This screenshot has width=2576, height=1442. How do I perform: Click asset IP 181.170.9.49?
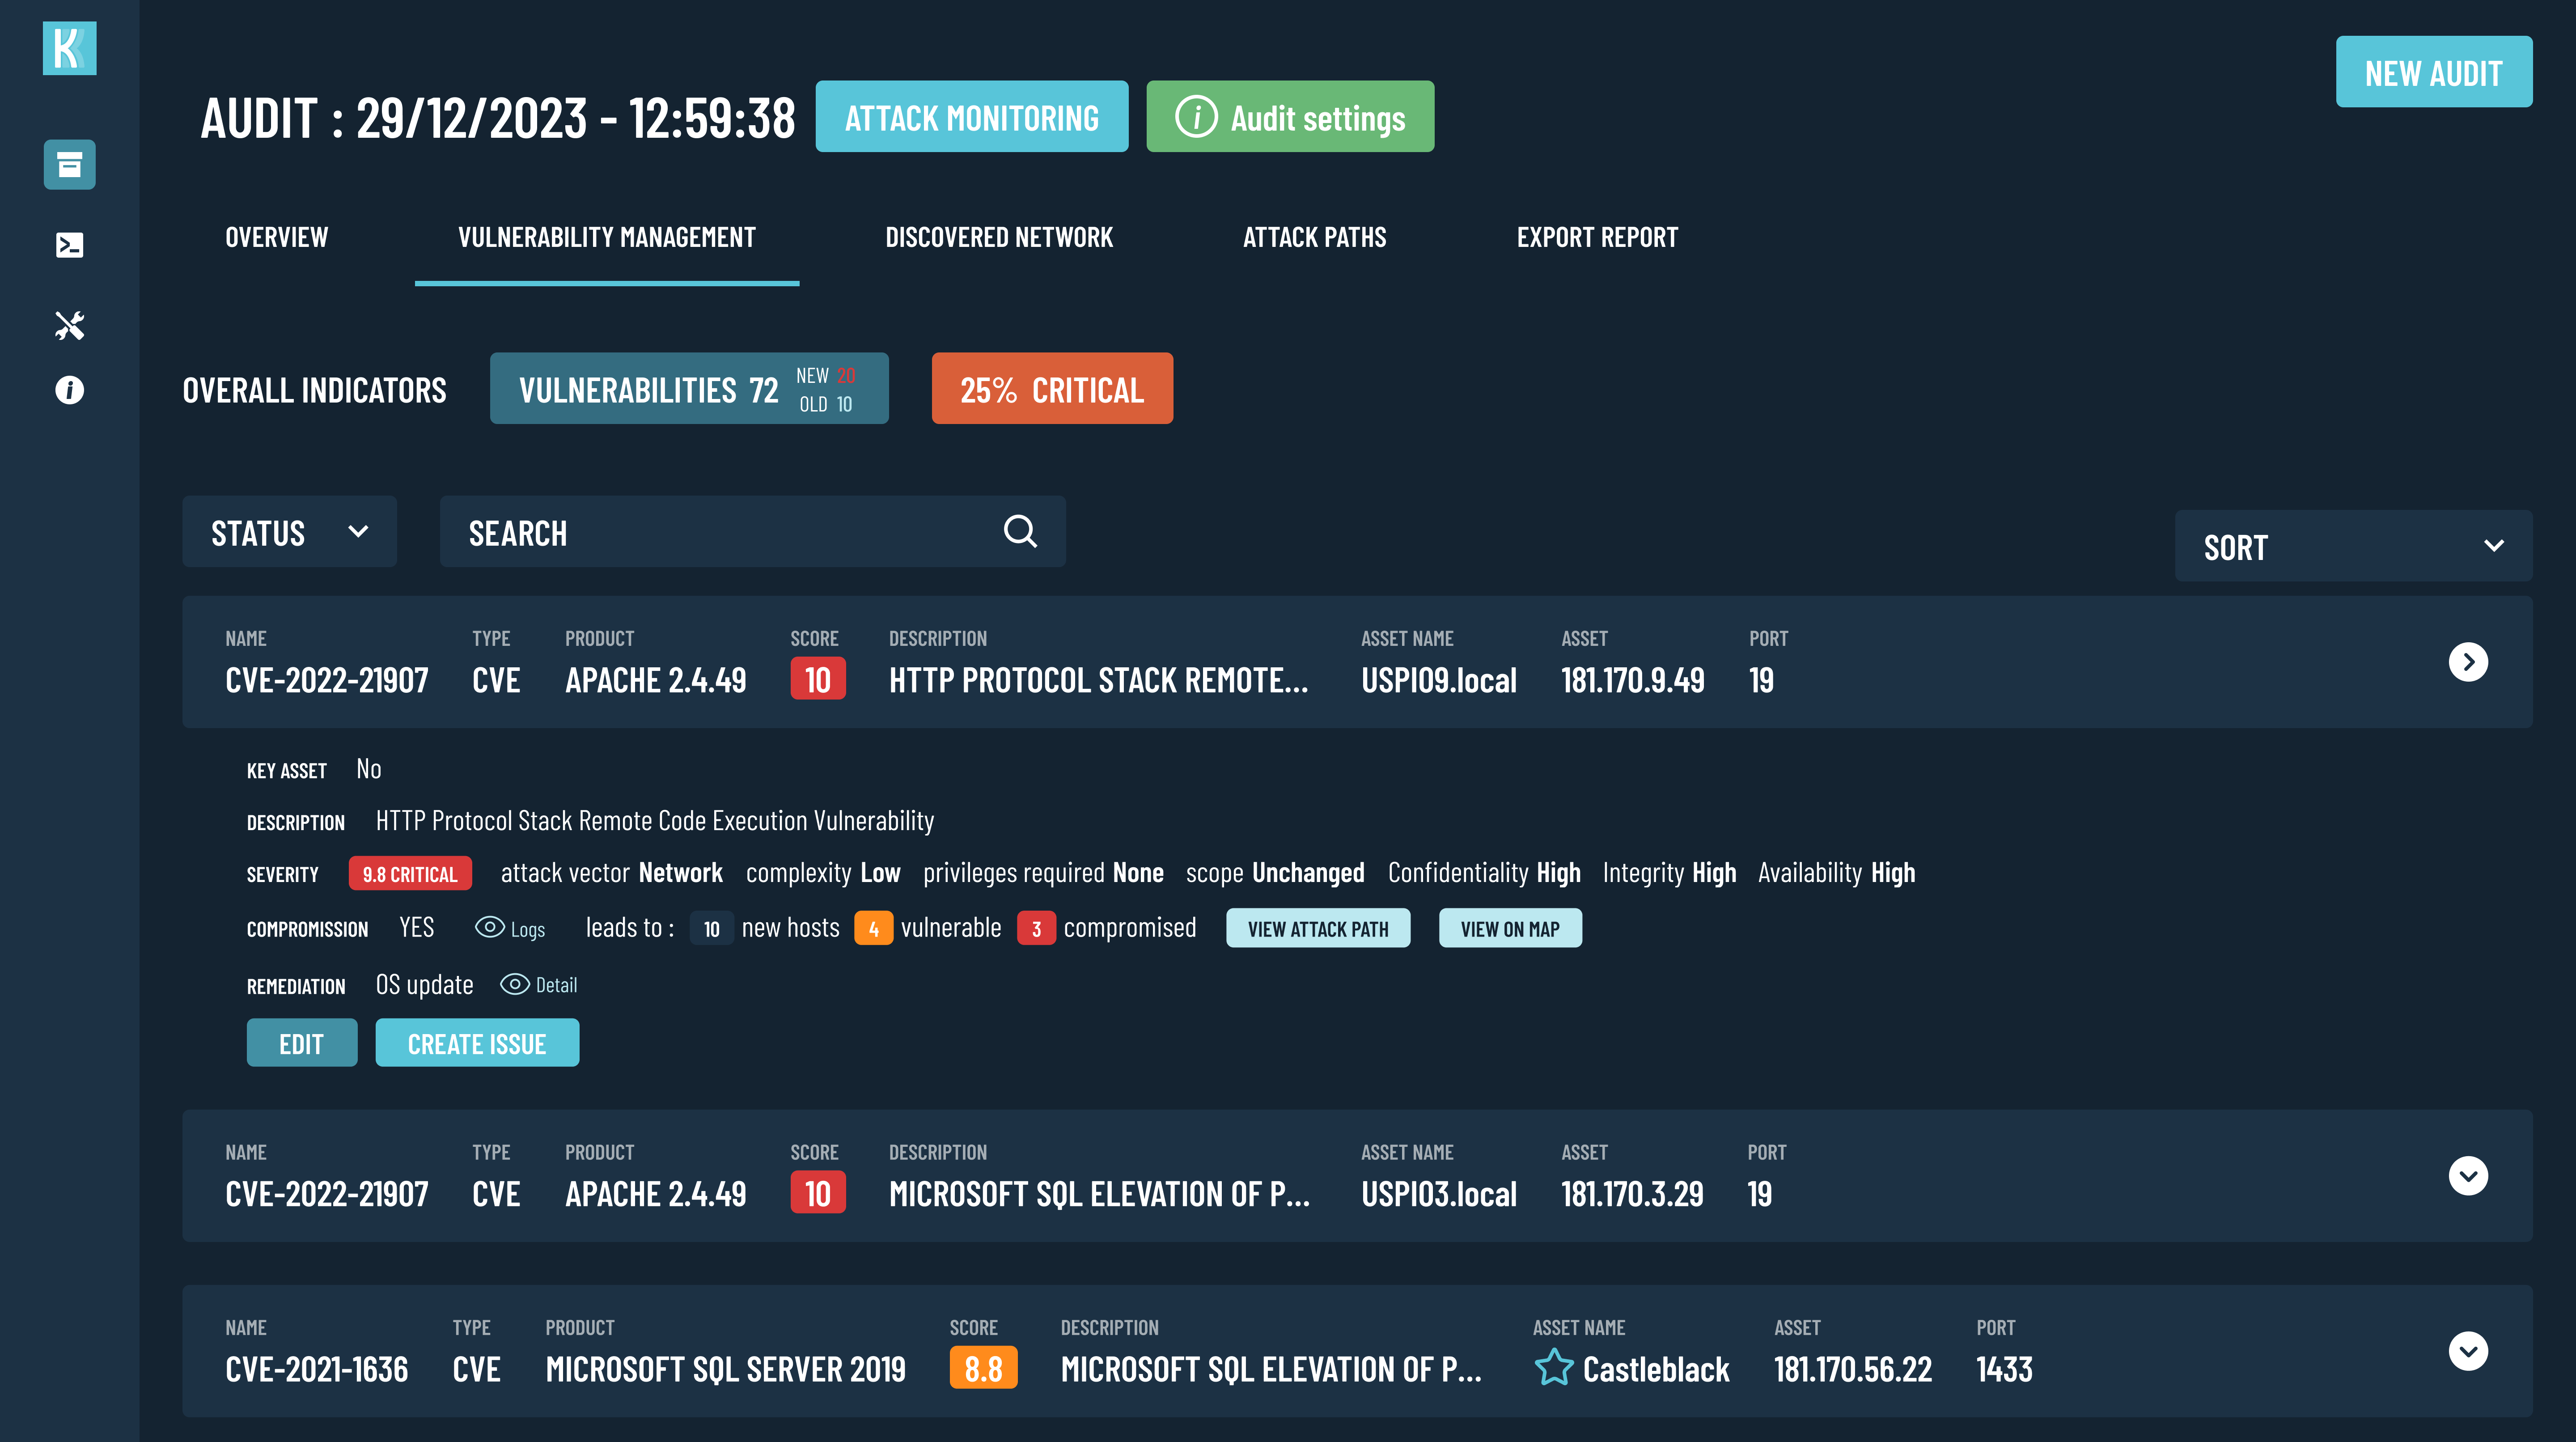[1632, 680]
